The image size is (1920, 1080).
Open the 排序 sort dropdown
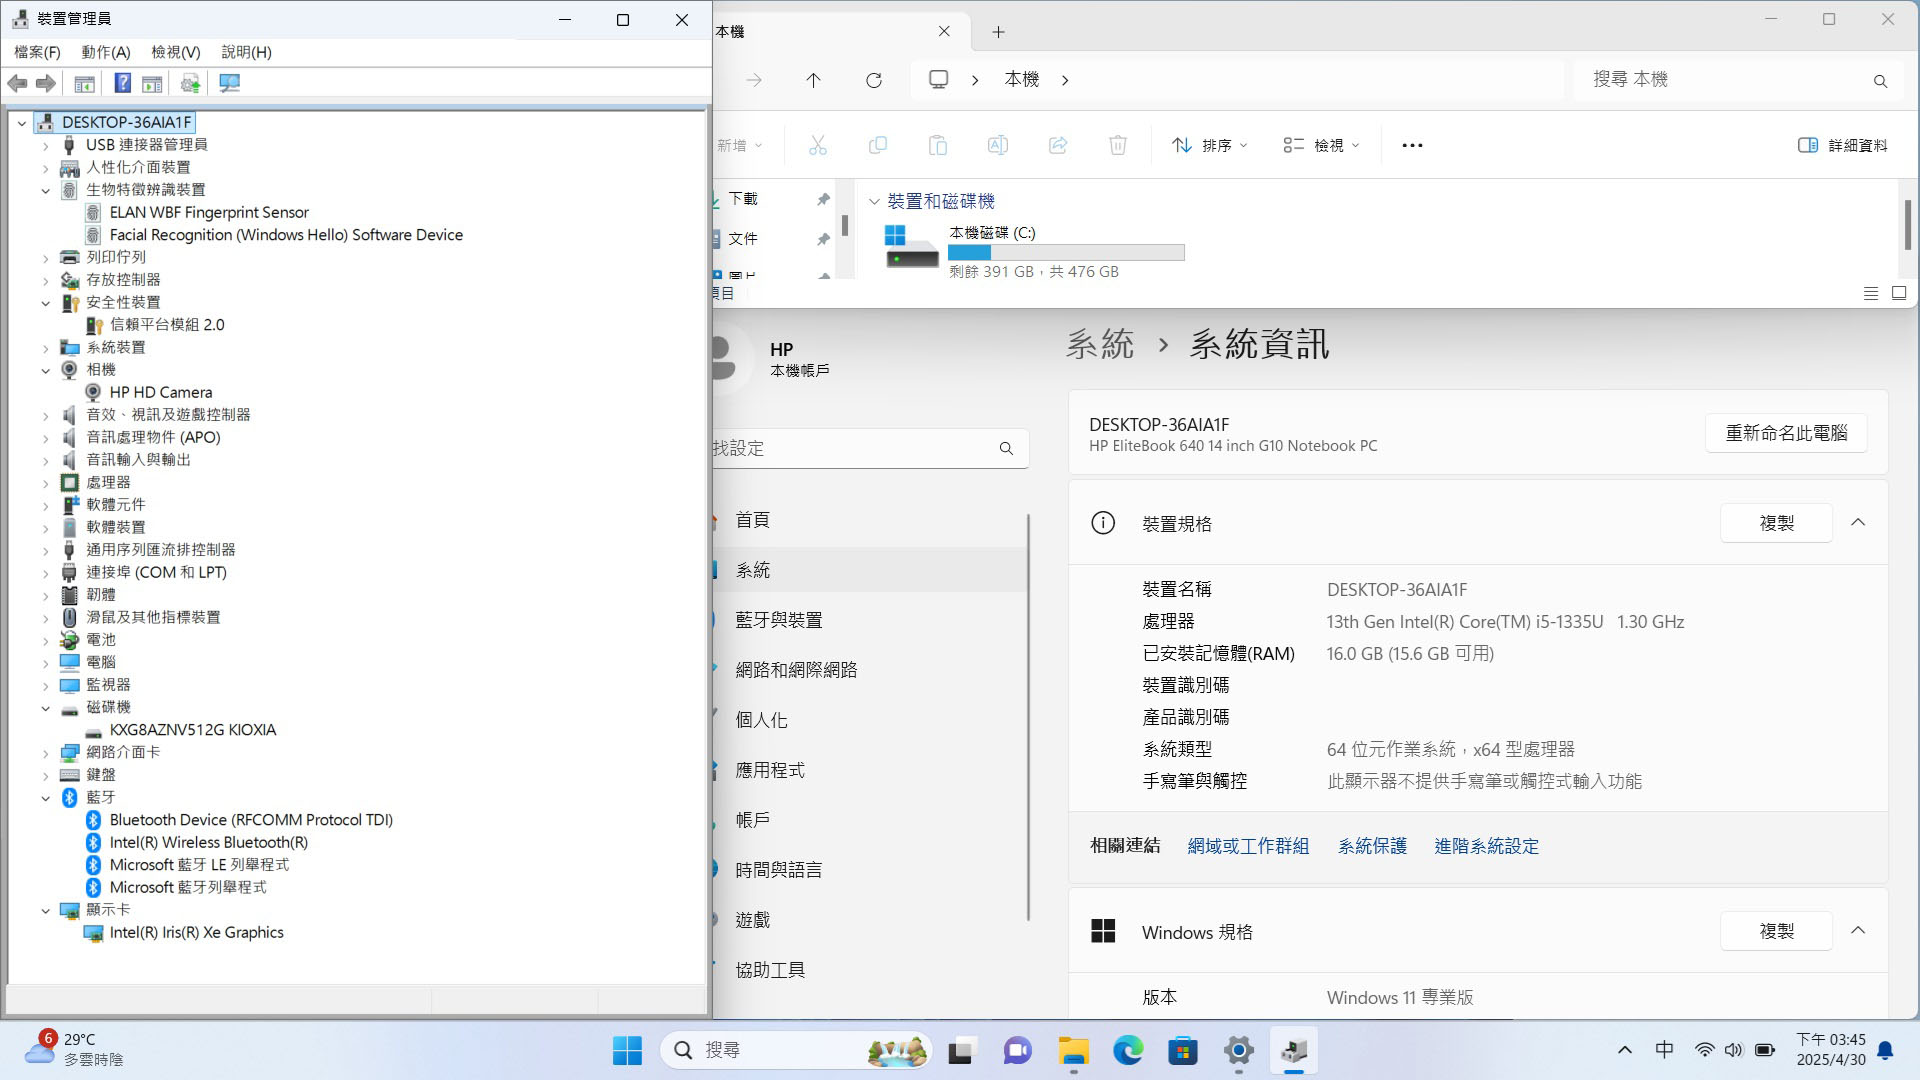(1210, 145)
